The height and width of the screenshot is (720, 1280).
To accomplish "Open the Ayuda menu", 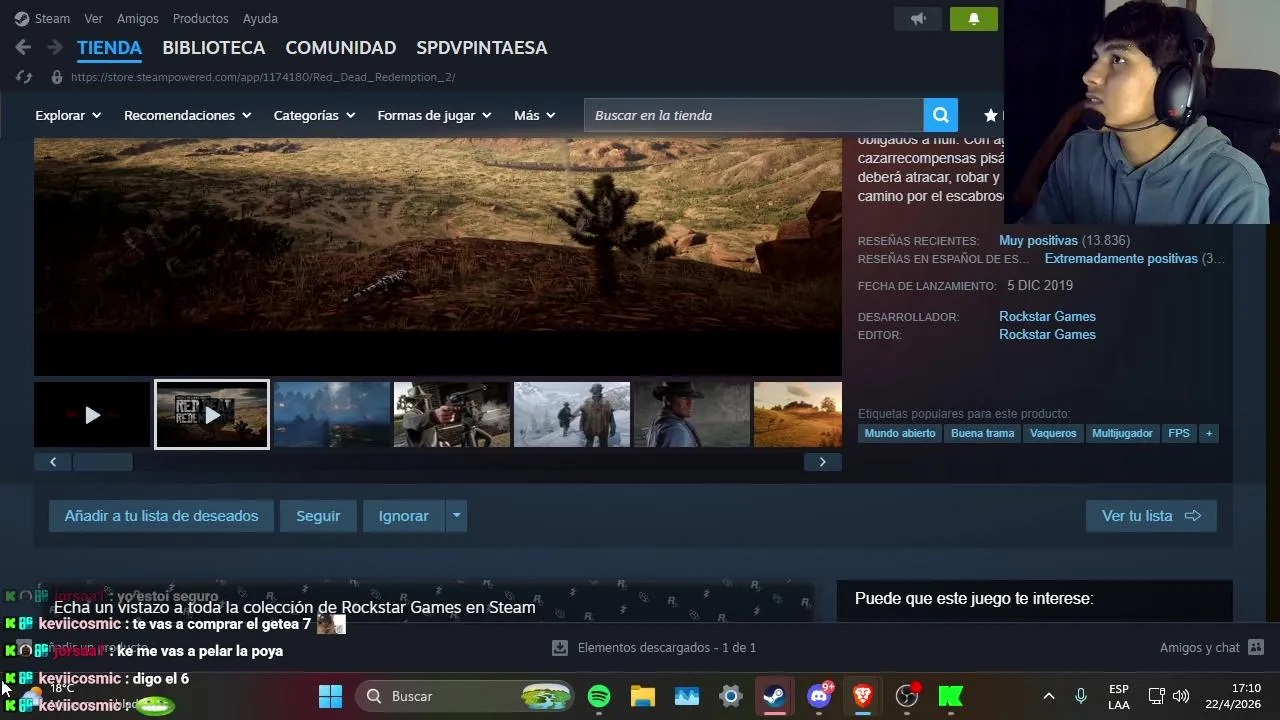I will coord(260,18).
